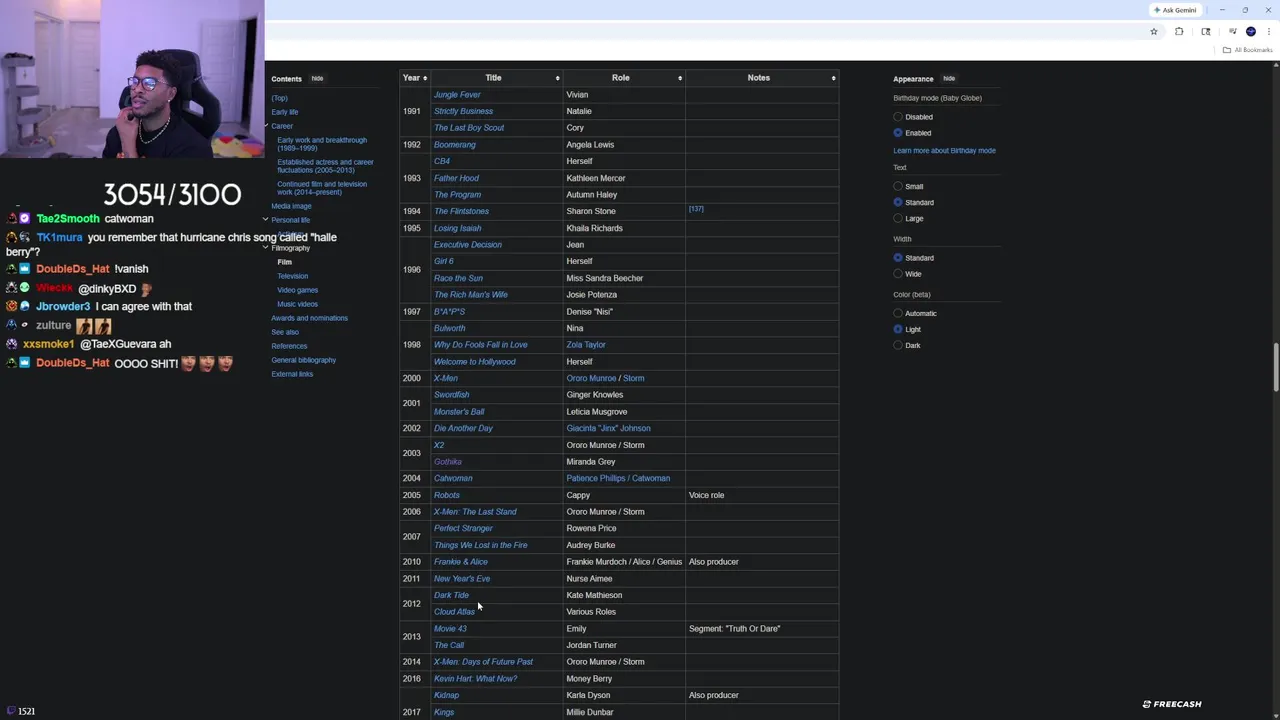Click the Ask Gemini button
The height and width of the screenshot is (720, 1280).
pos(1175,10)
